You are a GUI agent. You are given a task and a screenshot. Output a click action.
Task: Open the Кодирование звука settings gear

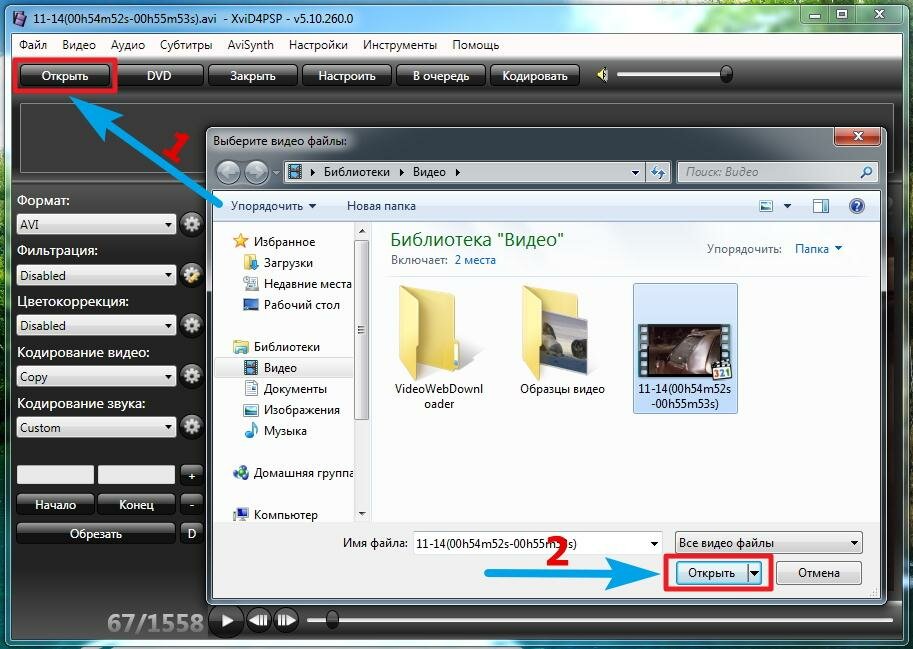click(191, 427)
